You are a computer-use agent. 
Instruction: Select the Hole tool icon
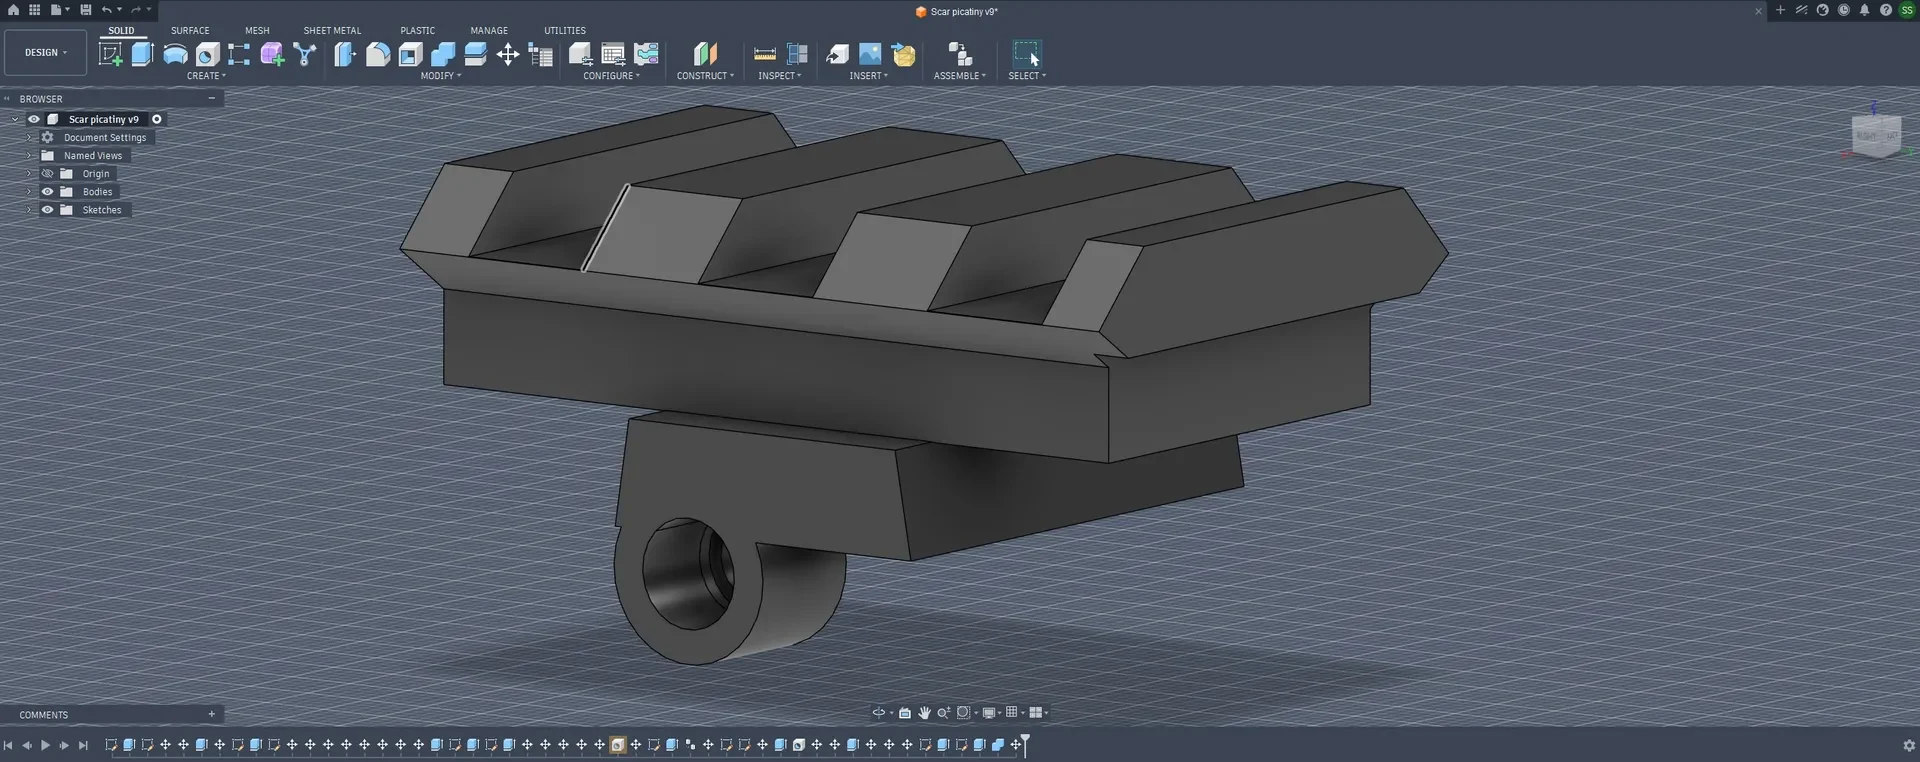[207, 54]
